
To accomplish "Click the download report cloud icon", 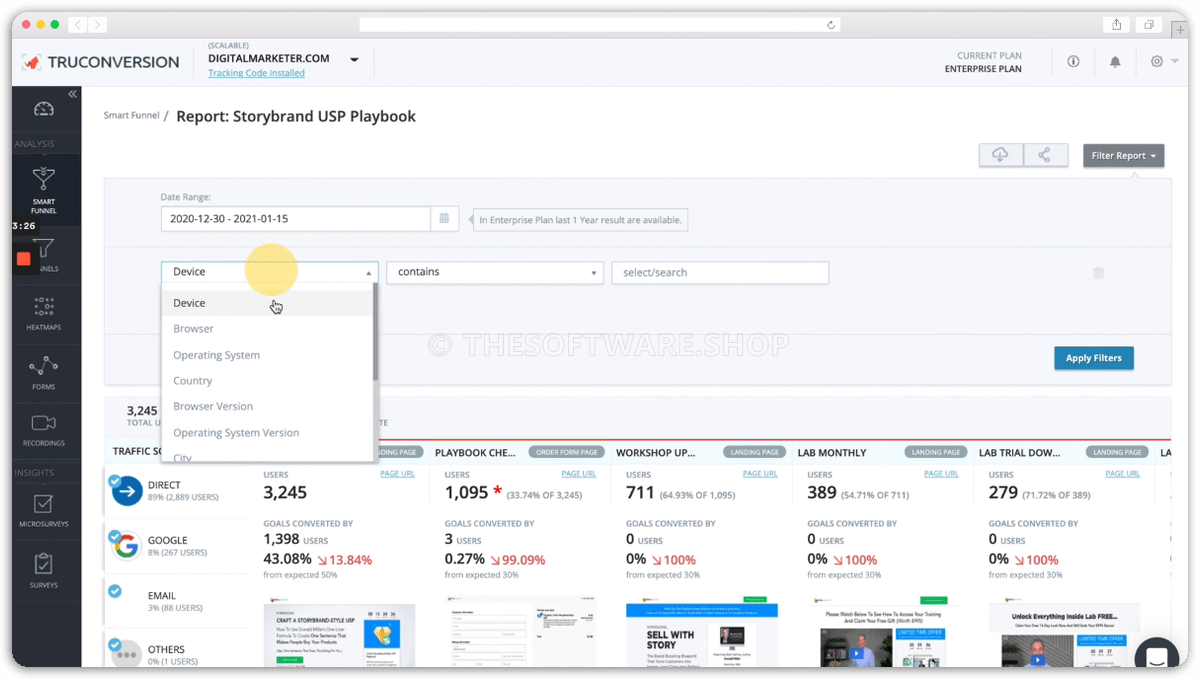I will [x=1000, y=155].
